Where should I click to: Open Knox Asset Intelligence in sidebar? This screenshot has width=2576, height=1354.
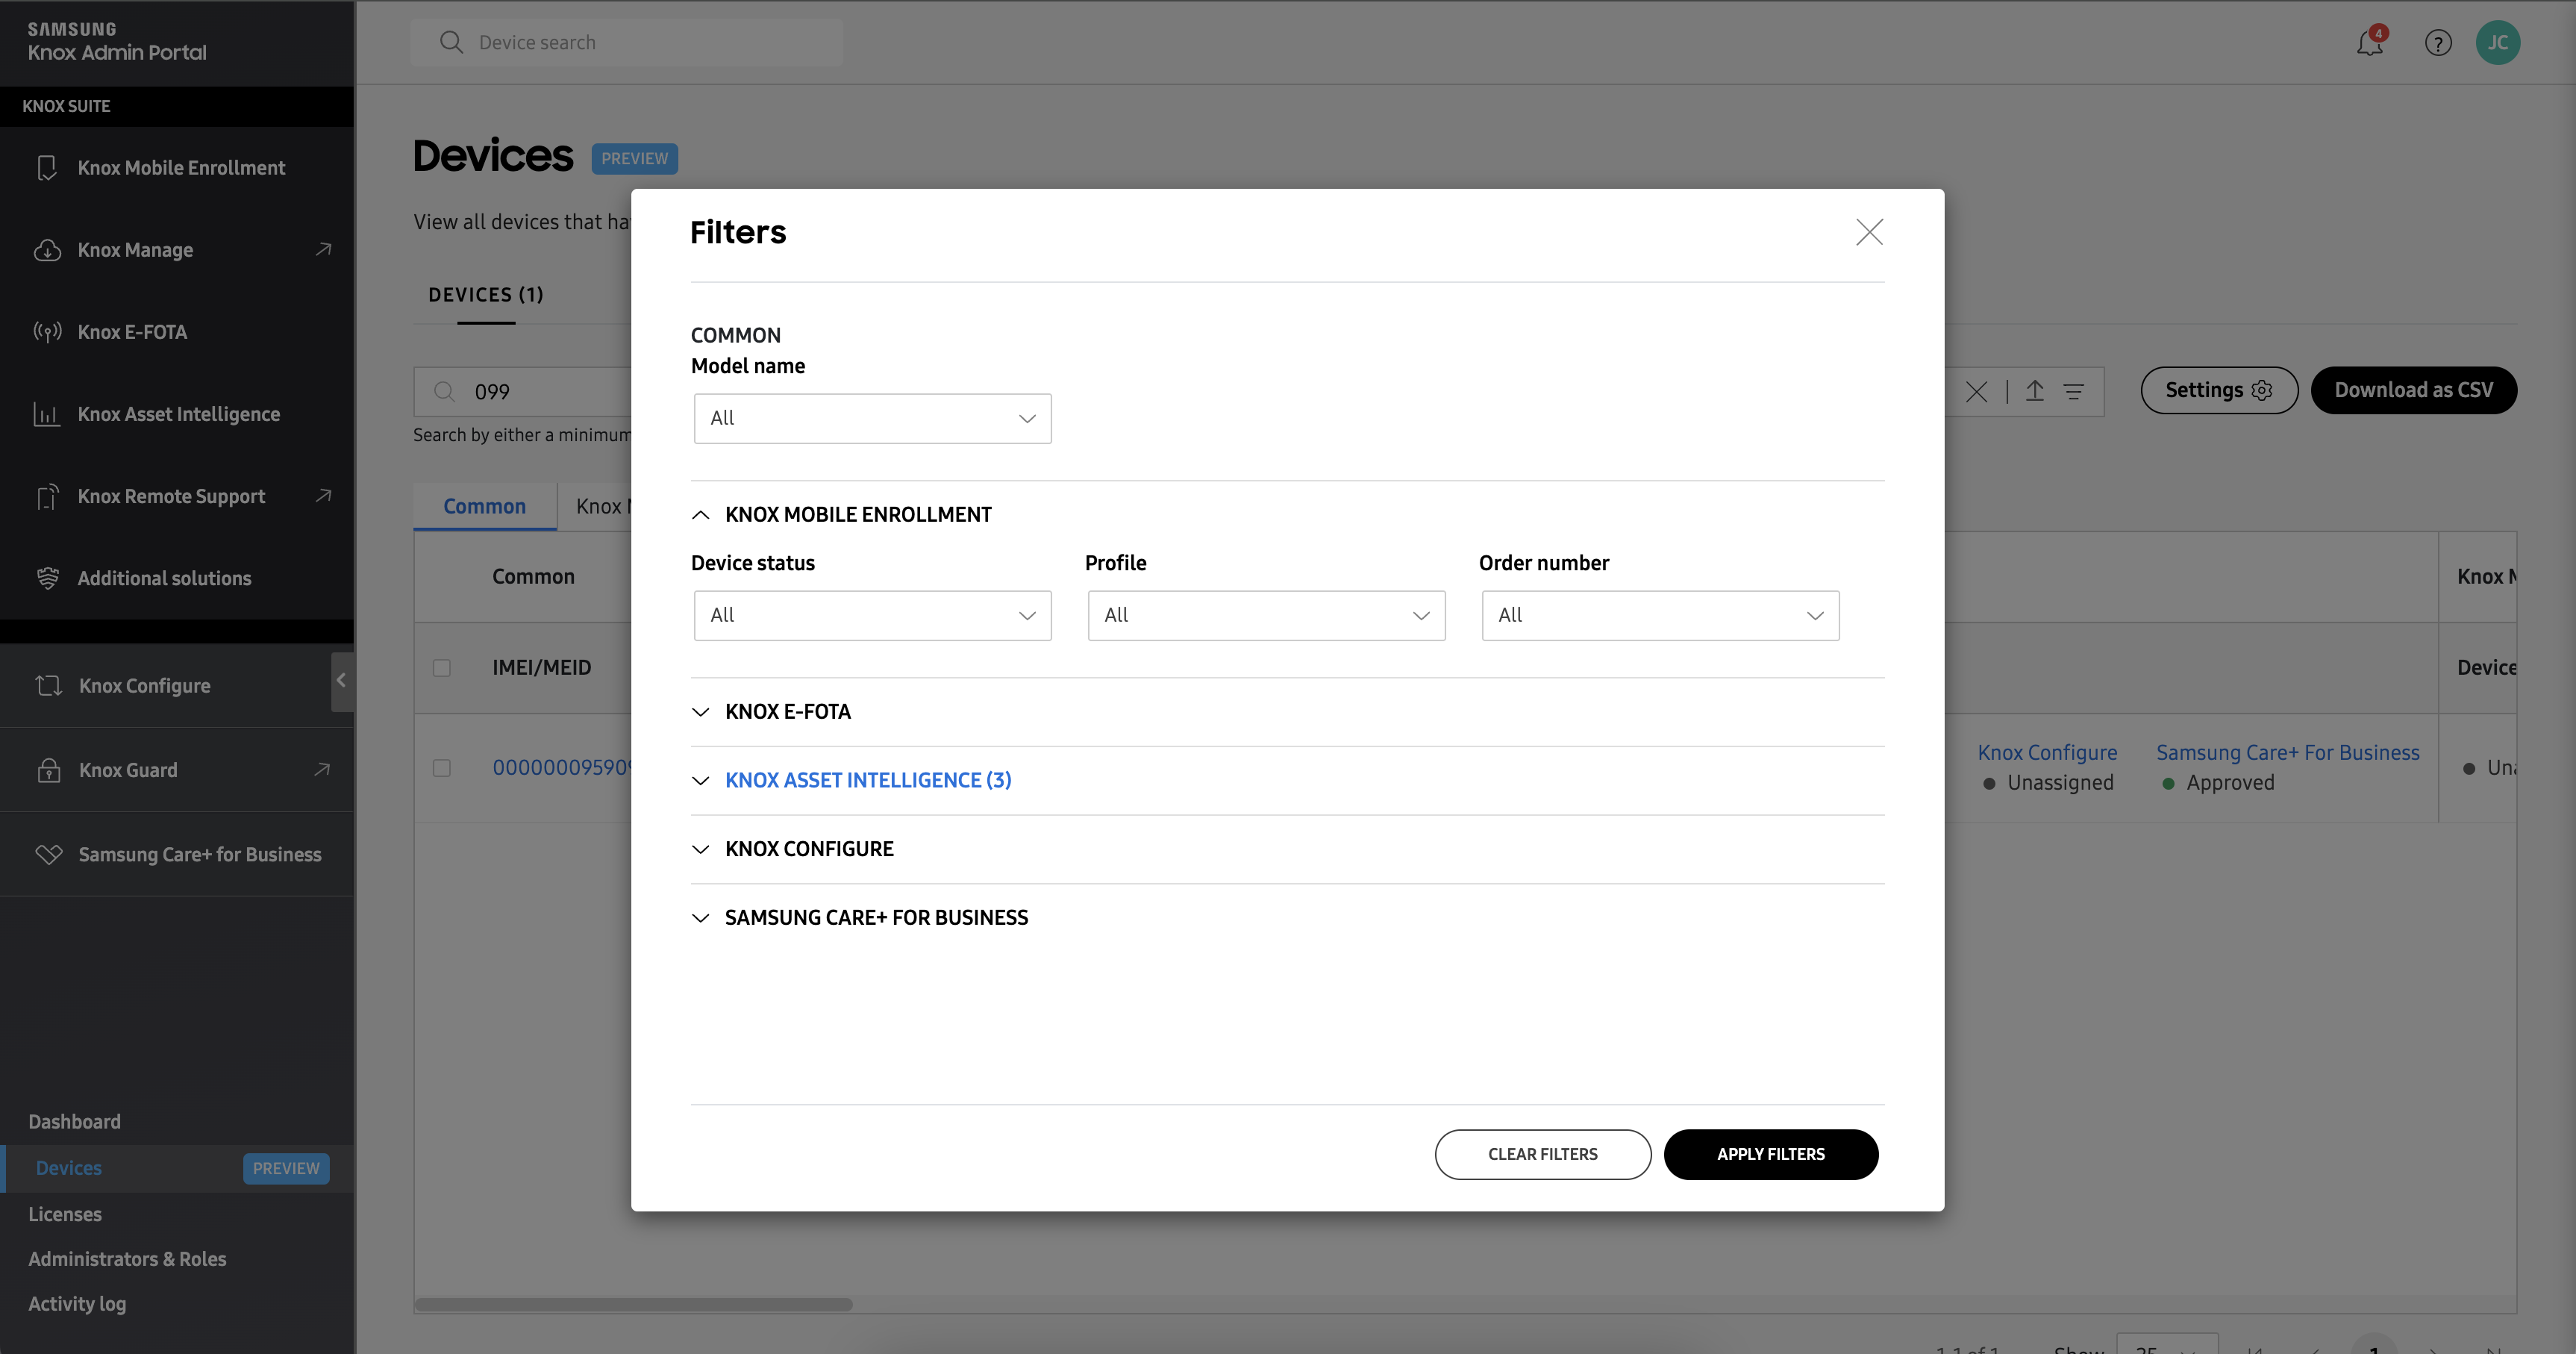pos(178,414)
